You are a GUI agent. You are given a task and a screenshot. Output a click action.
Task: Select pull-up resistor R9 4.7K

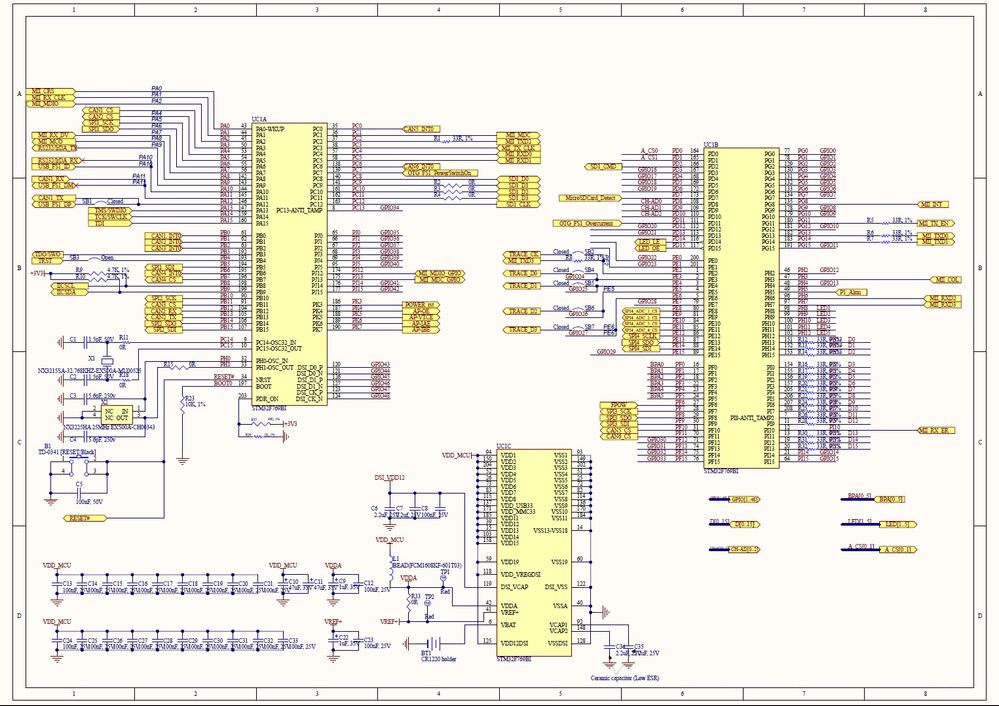tap(96, 273)
